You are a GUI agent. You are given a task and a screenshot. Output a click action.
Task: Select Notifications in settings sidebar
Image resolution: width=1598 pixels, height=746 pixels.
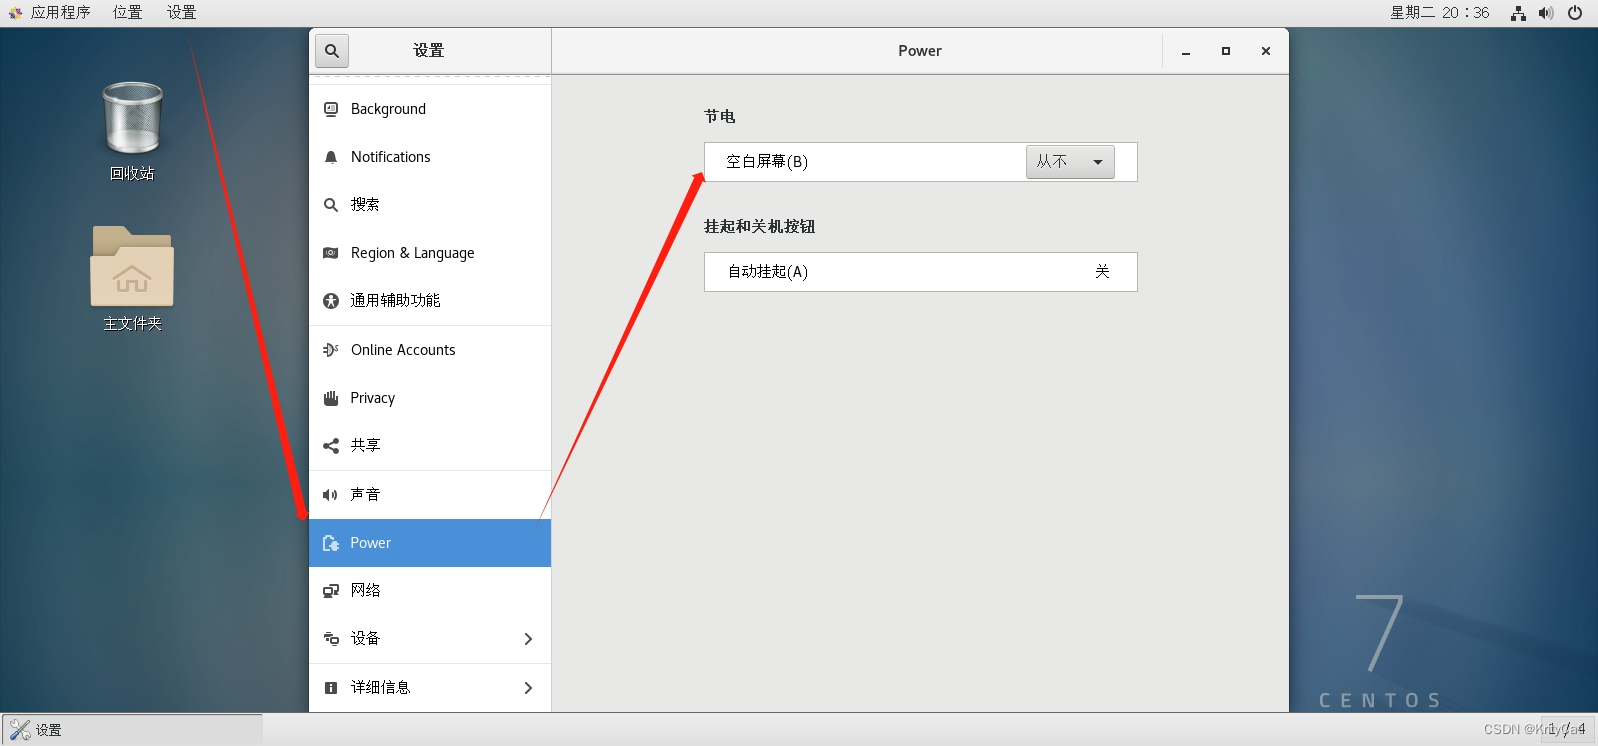(430, 157)
